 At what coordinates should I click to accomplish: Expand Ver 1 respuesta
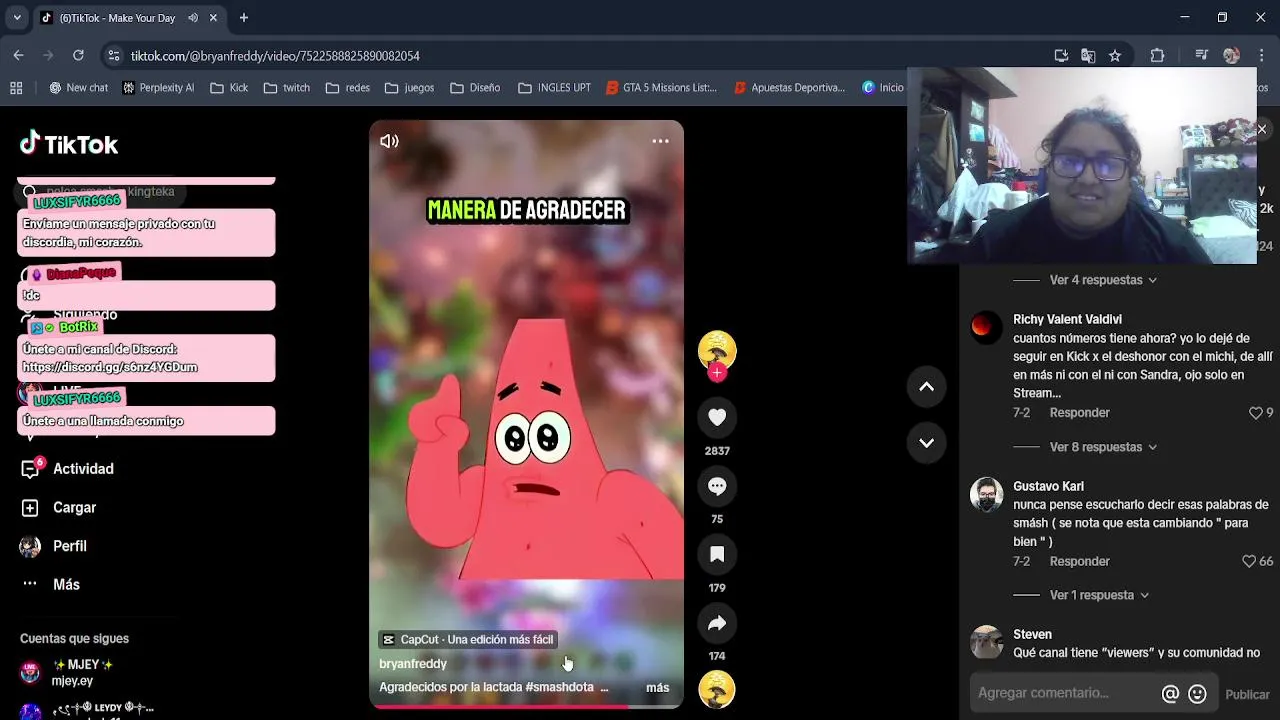[1099, 595]
